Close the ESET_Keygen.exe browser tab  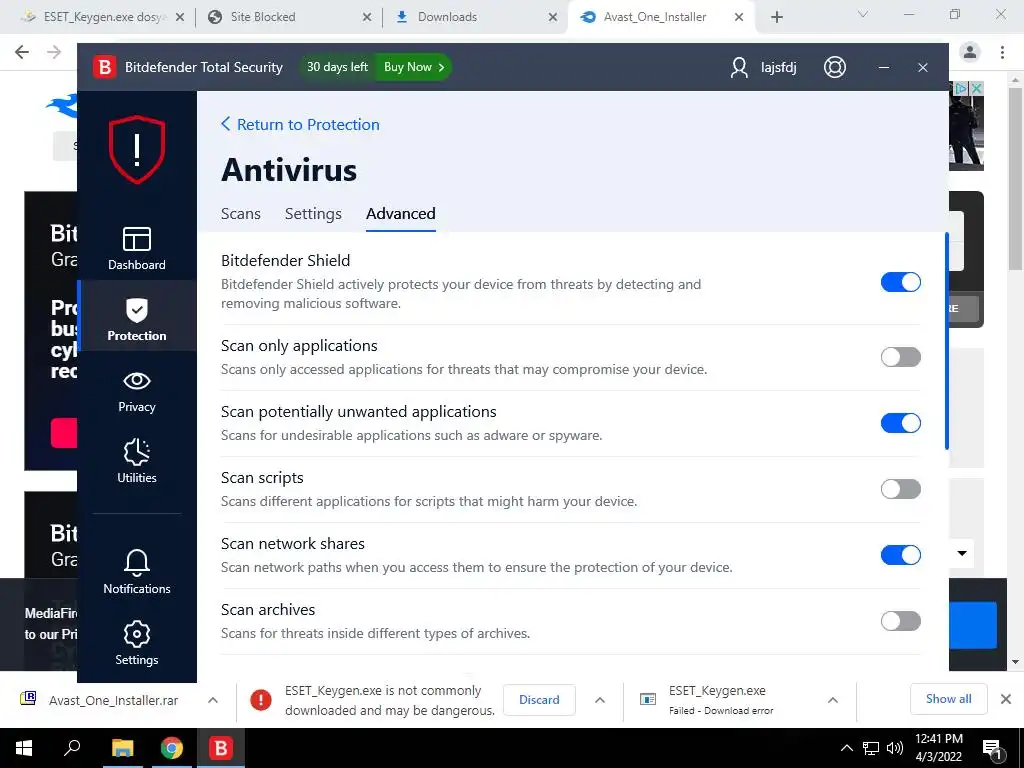(x=180, y=17)
